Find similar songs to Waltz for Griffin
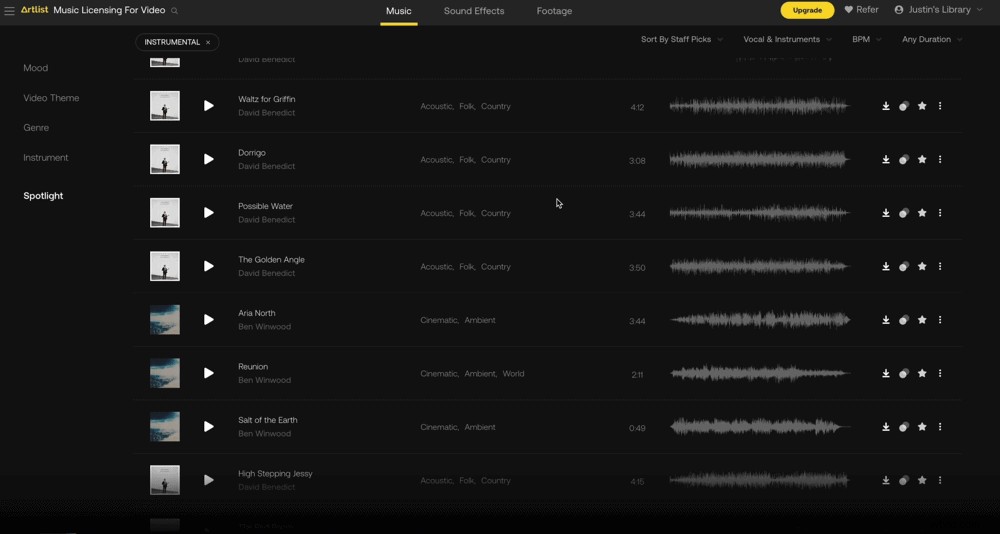This screenshot has width=1000, height=534. [904, 107]
